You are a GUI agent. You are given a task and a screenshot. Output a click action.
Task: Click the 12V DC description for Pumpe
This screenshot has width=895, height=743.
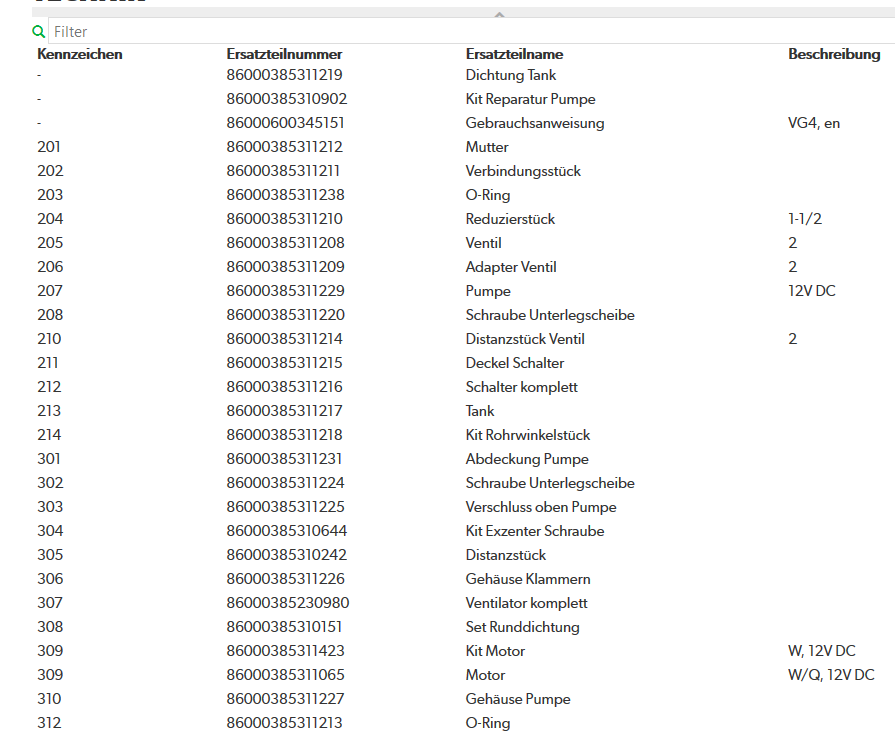(812, 290)
